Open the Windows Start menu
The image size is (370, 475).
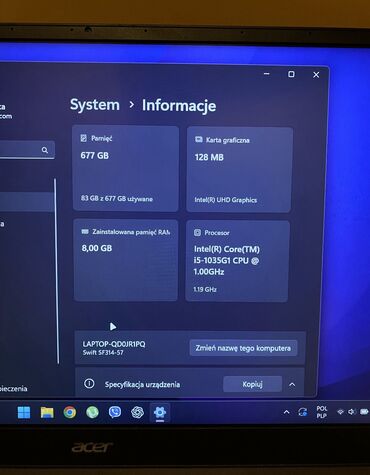tap(24, 412)
